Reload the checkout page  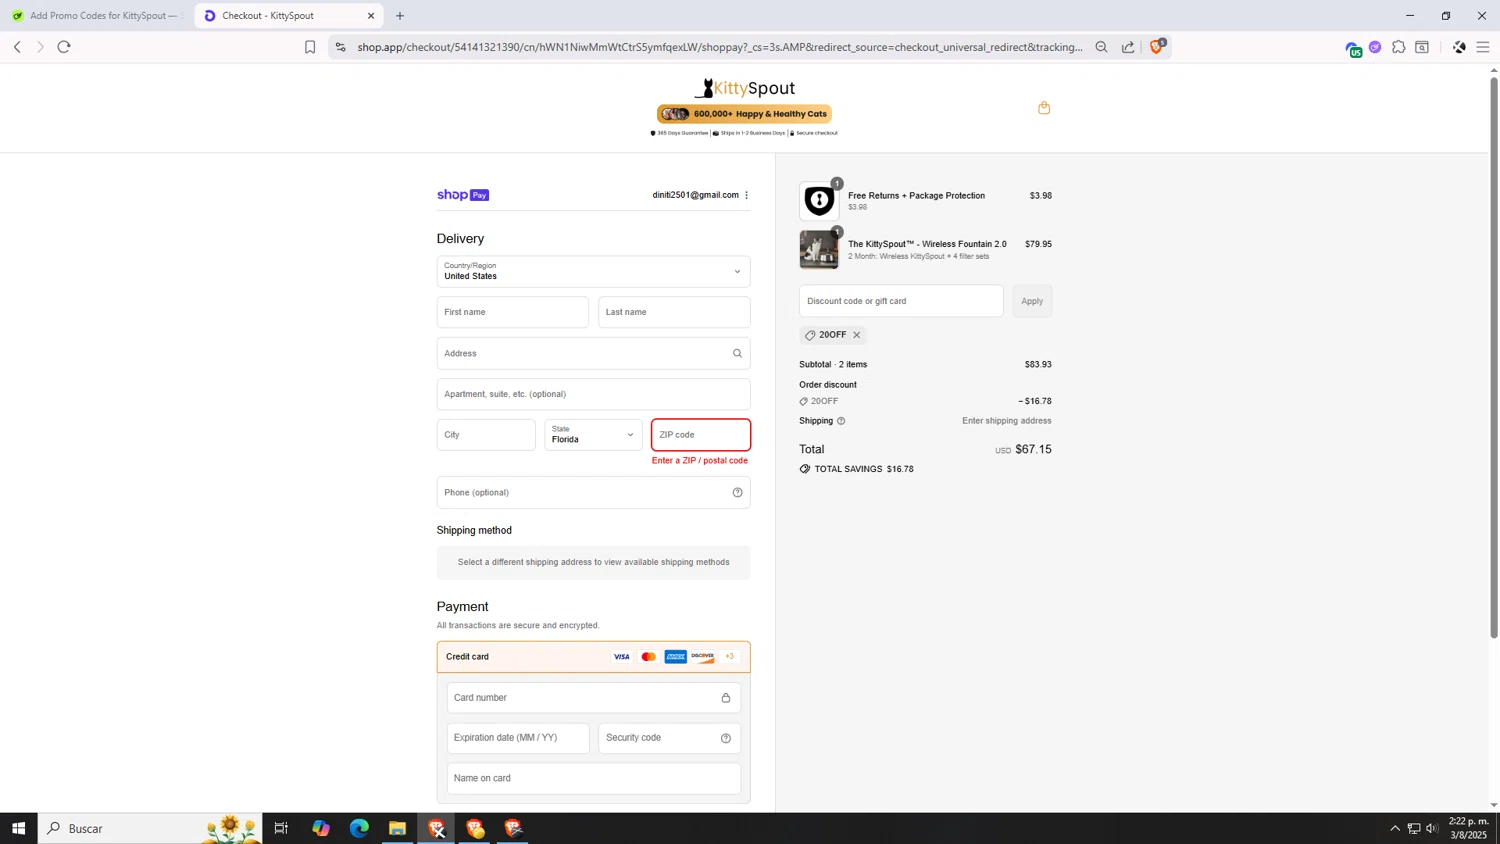[64, 47]
